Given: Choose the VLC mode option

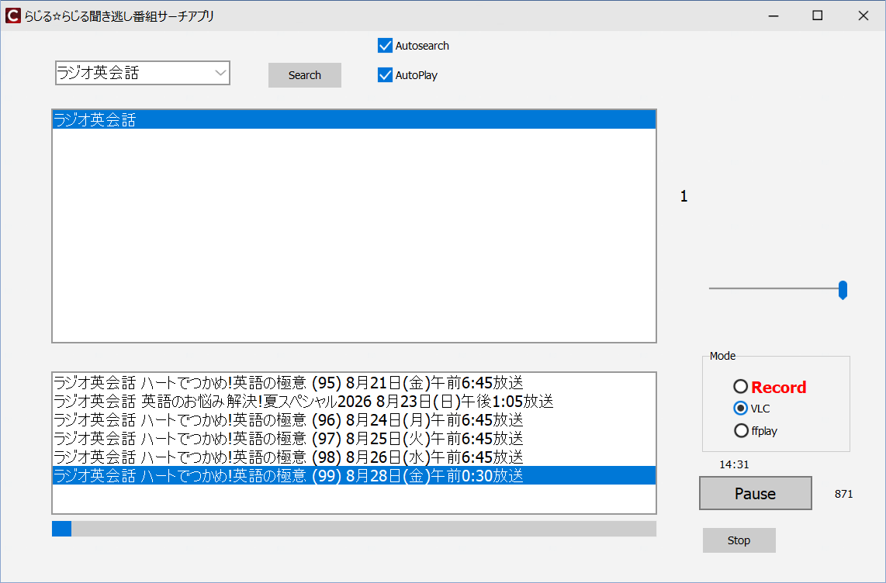Looking at the screenshot, I should tap(740, 408).
